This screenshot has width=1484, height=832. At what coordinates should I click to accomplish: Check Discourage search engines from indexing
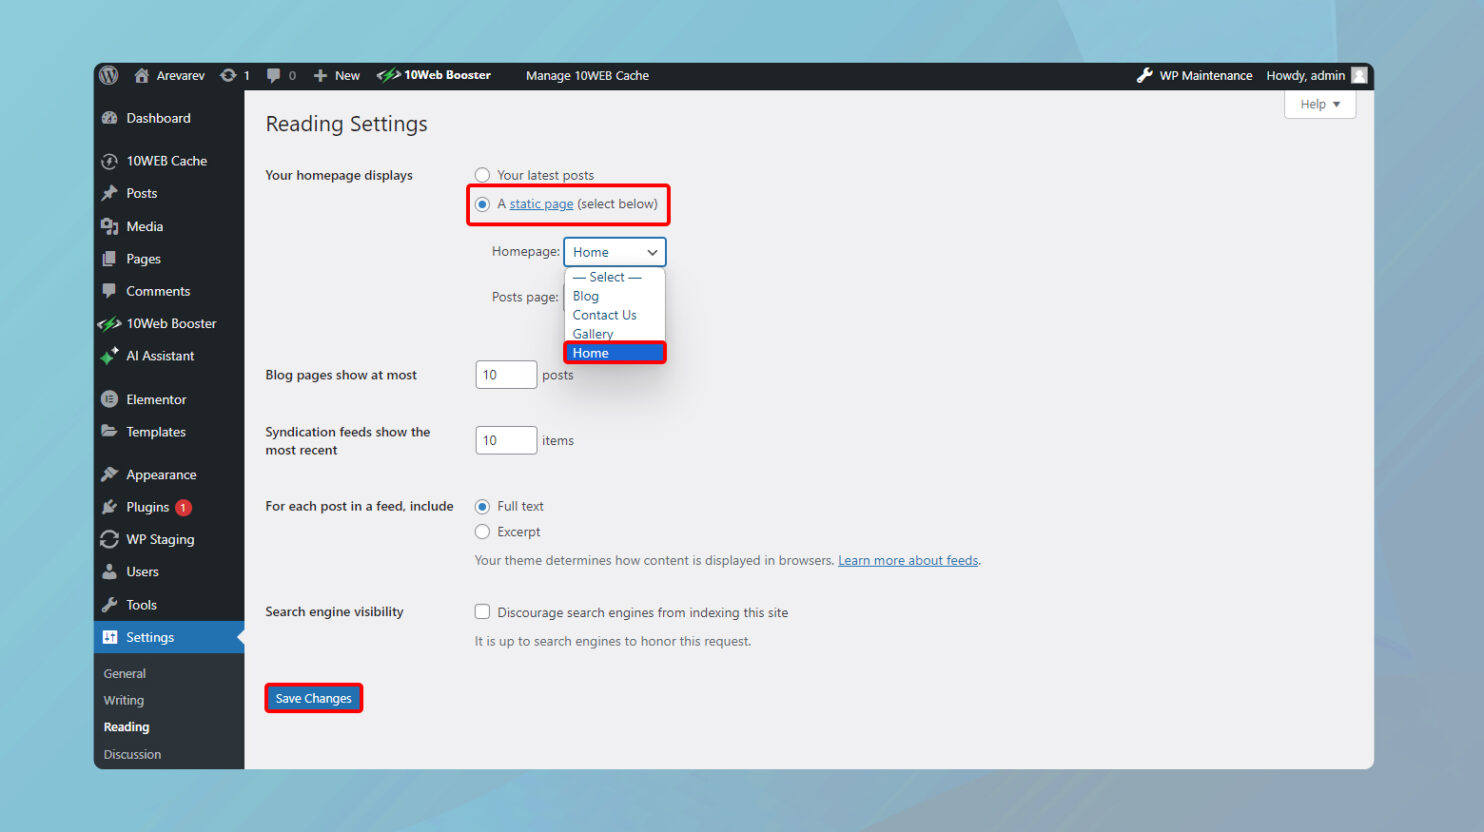point(482,612)
